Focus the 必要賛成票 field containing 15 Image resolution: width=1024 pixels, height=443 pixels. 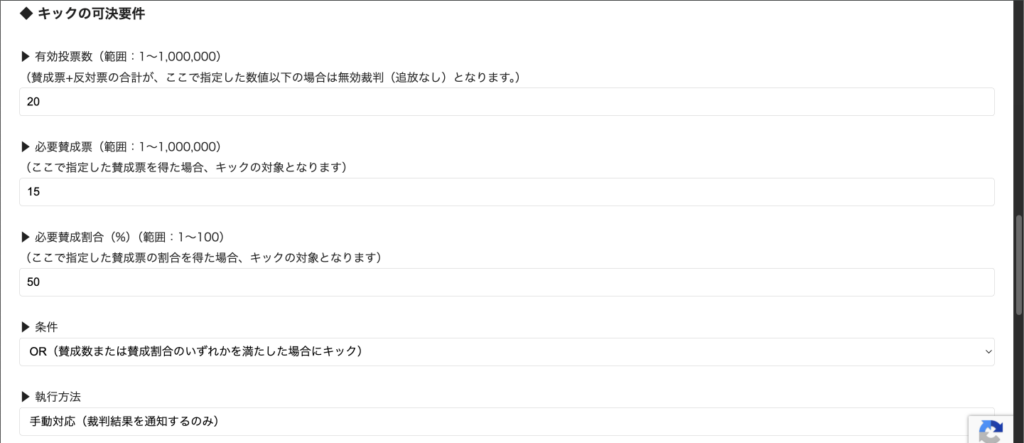(506, 192)
